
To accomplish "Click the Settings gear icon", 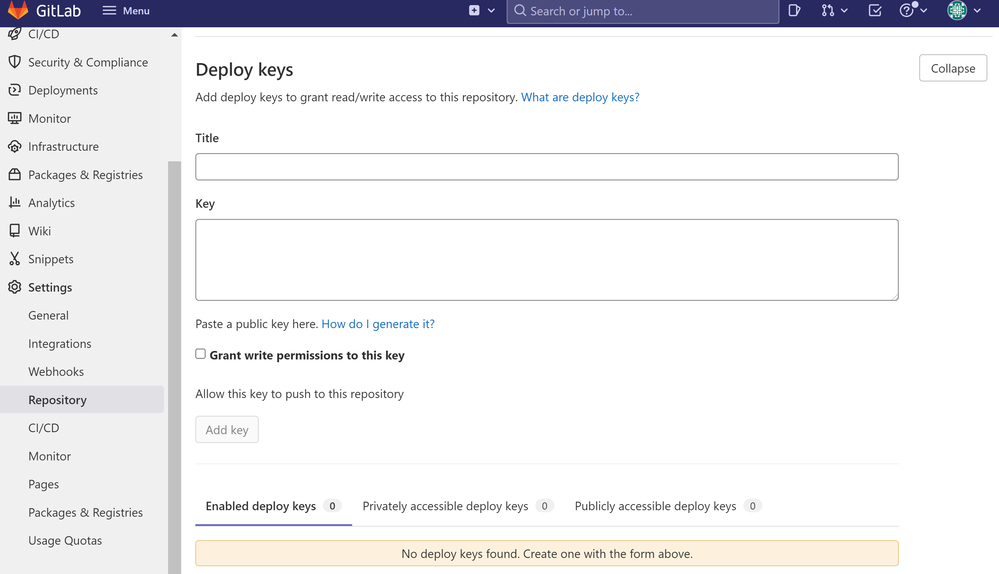I will point(14,287).
